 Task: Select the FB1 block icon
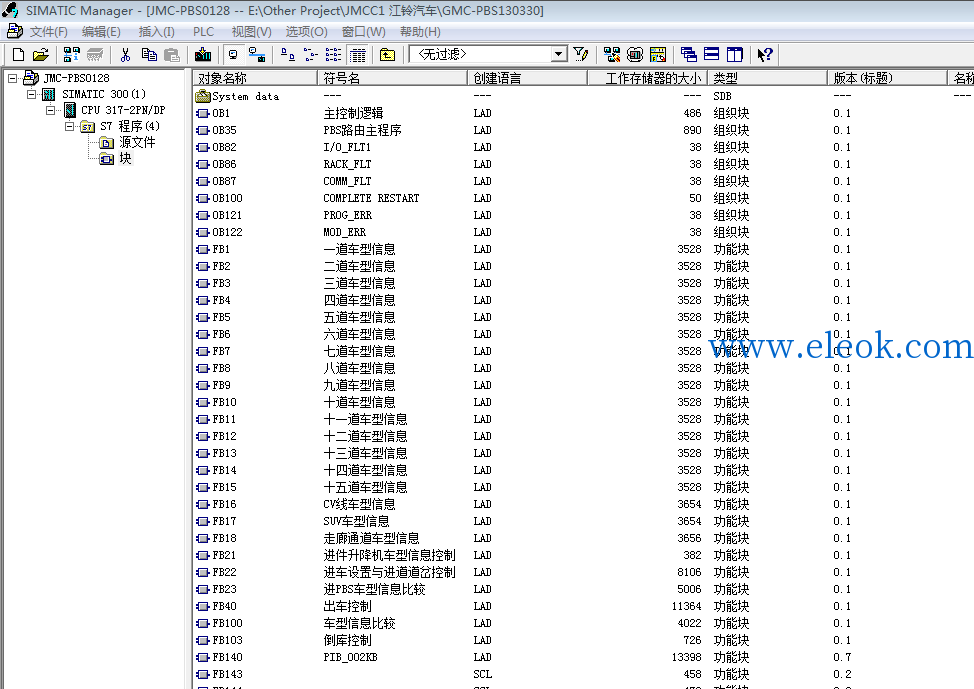coord(203,249)
